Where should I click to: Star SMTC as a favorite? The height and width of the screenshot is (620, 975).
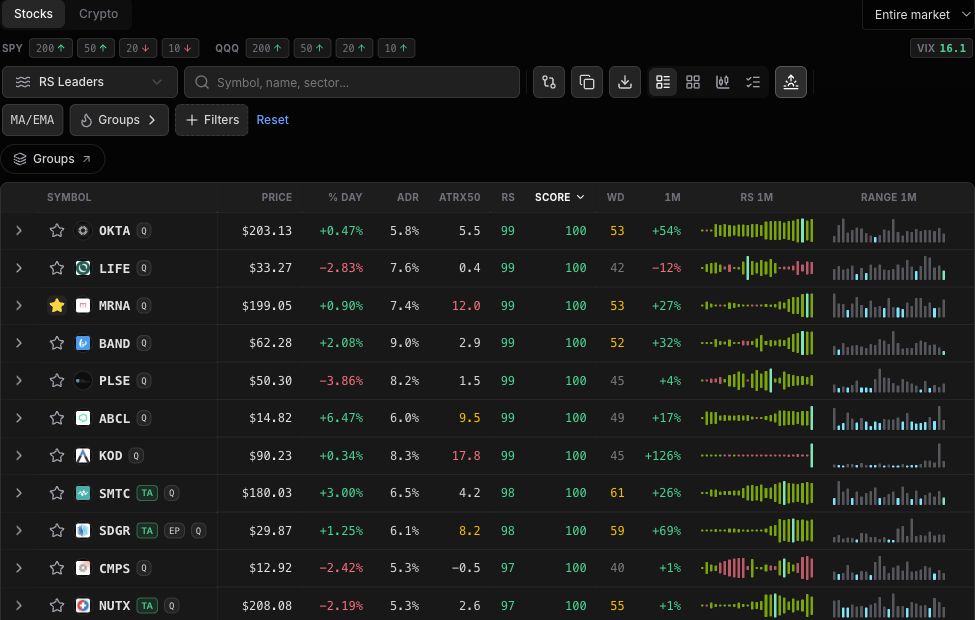tap(57, 493)
